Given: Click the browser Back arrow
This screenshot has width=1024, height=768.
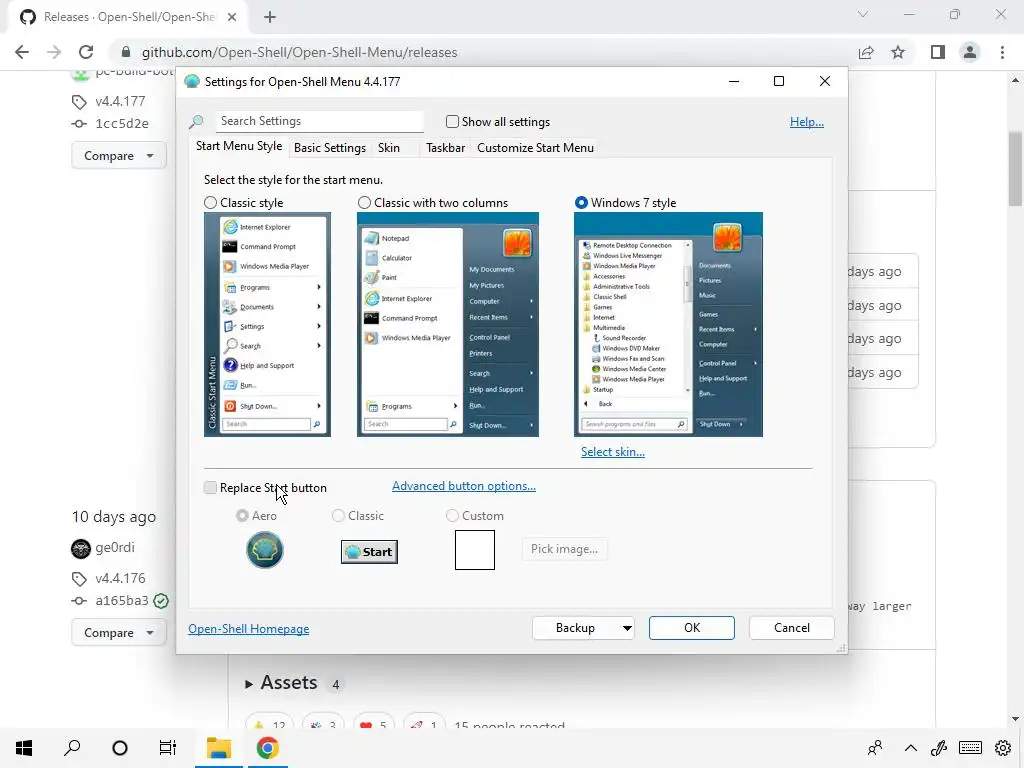Looking at the screenshot, I should pyautogui.click(x=22, y=52).
